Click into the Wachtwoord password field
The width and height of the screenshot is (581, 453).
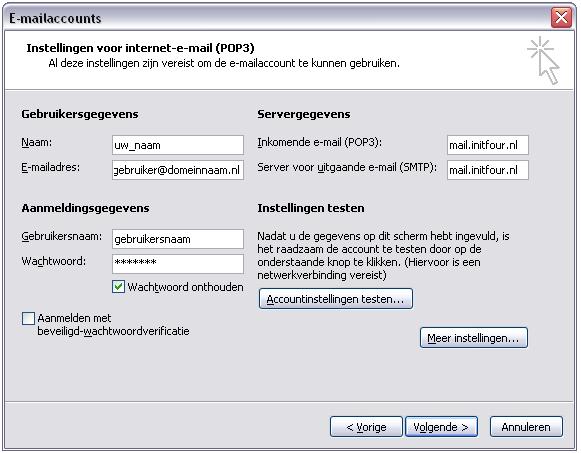(x=178, y=264)
